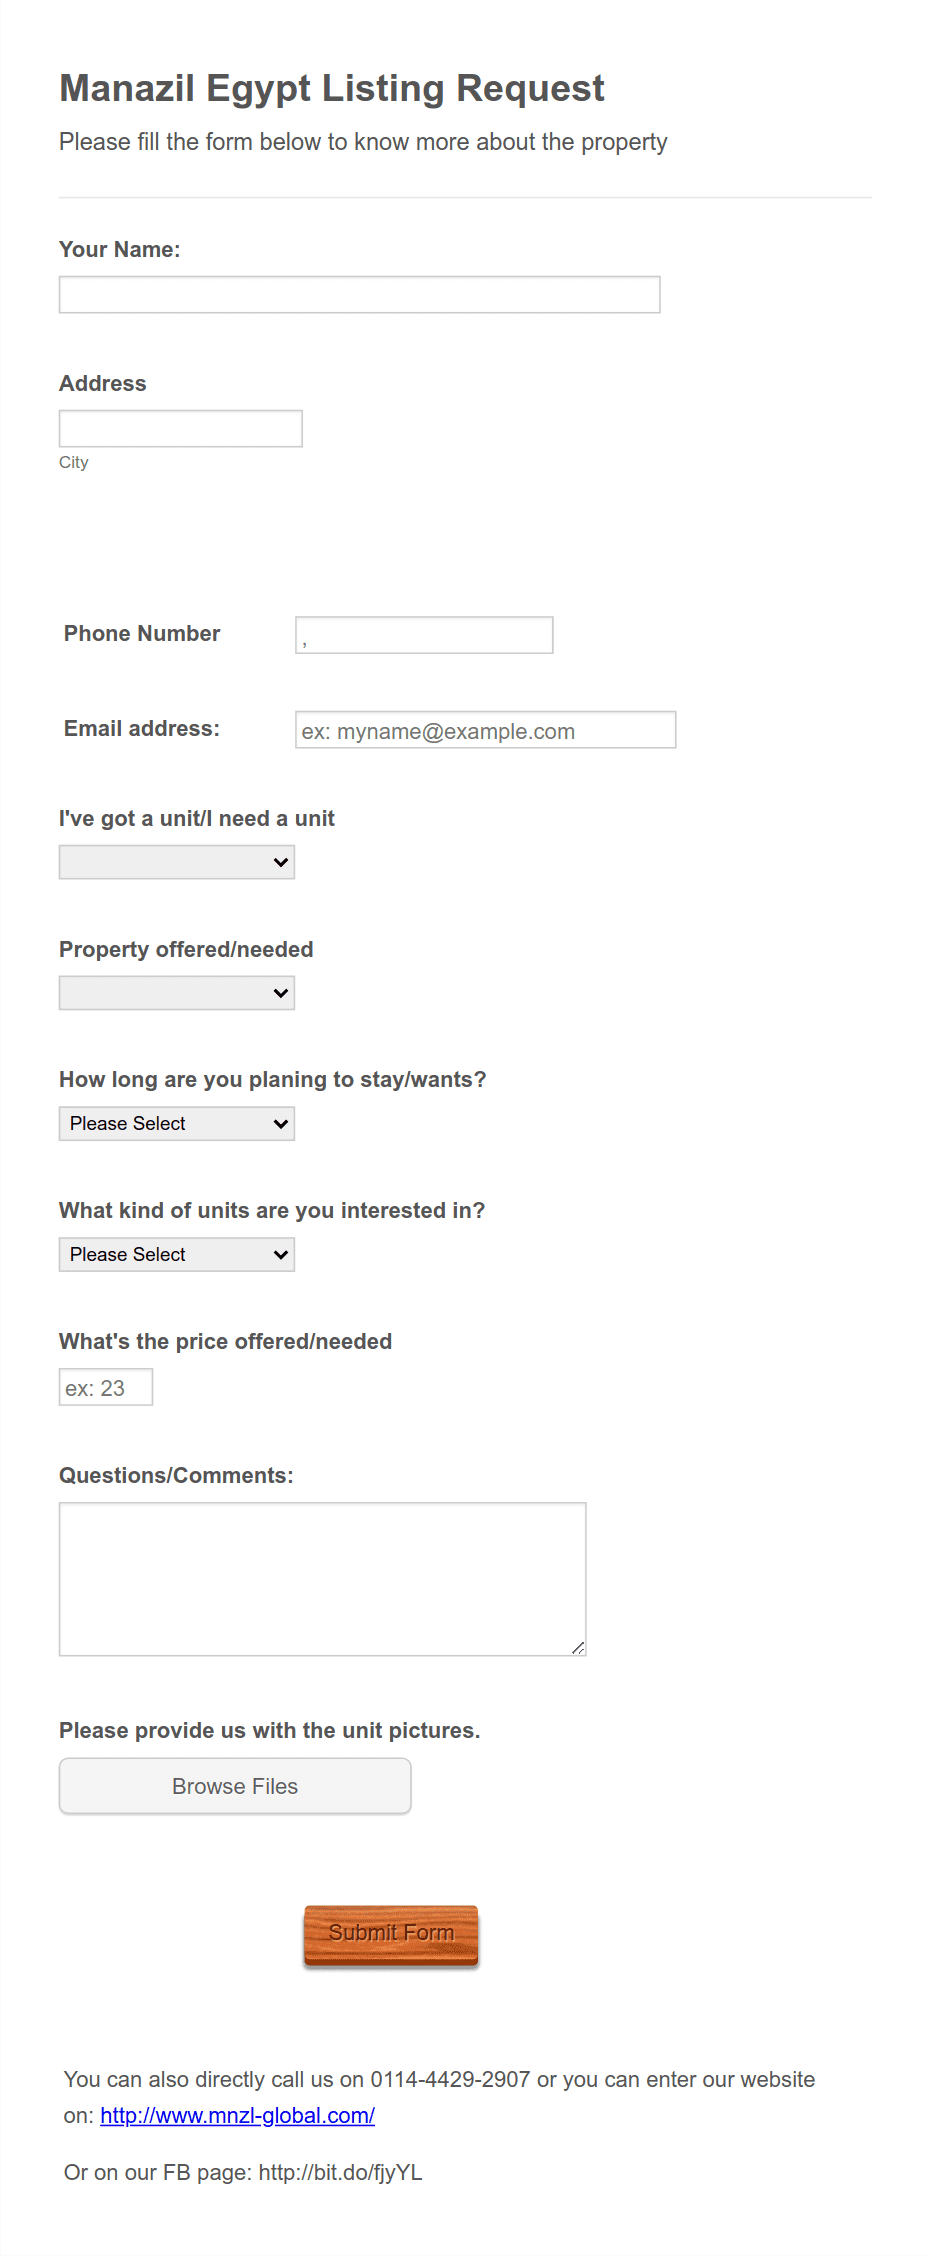930x2256 pixels.
Task: Click the City field under Address
Action: (180, 428)
